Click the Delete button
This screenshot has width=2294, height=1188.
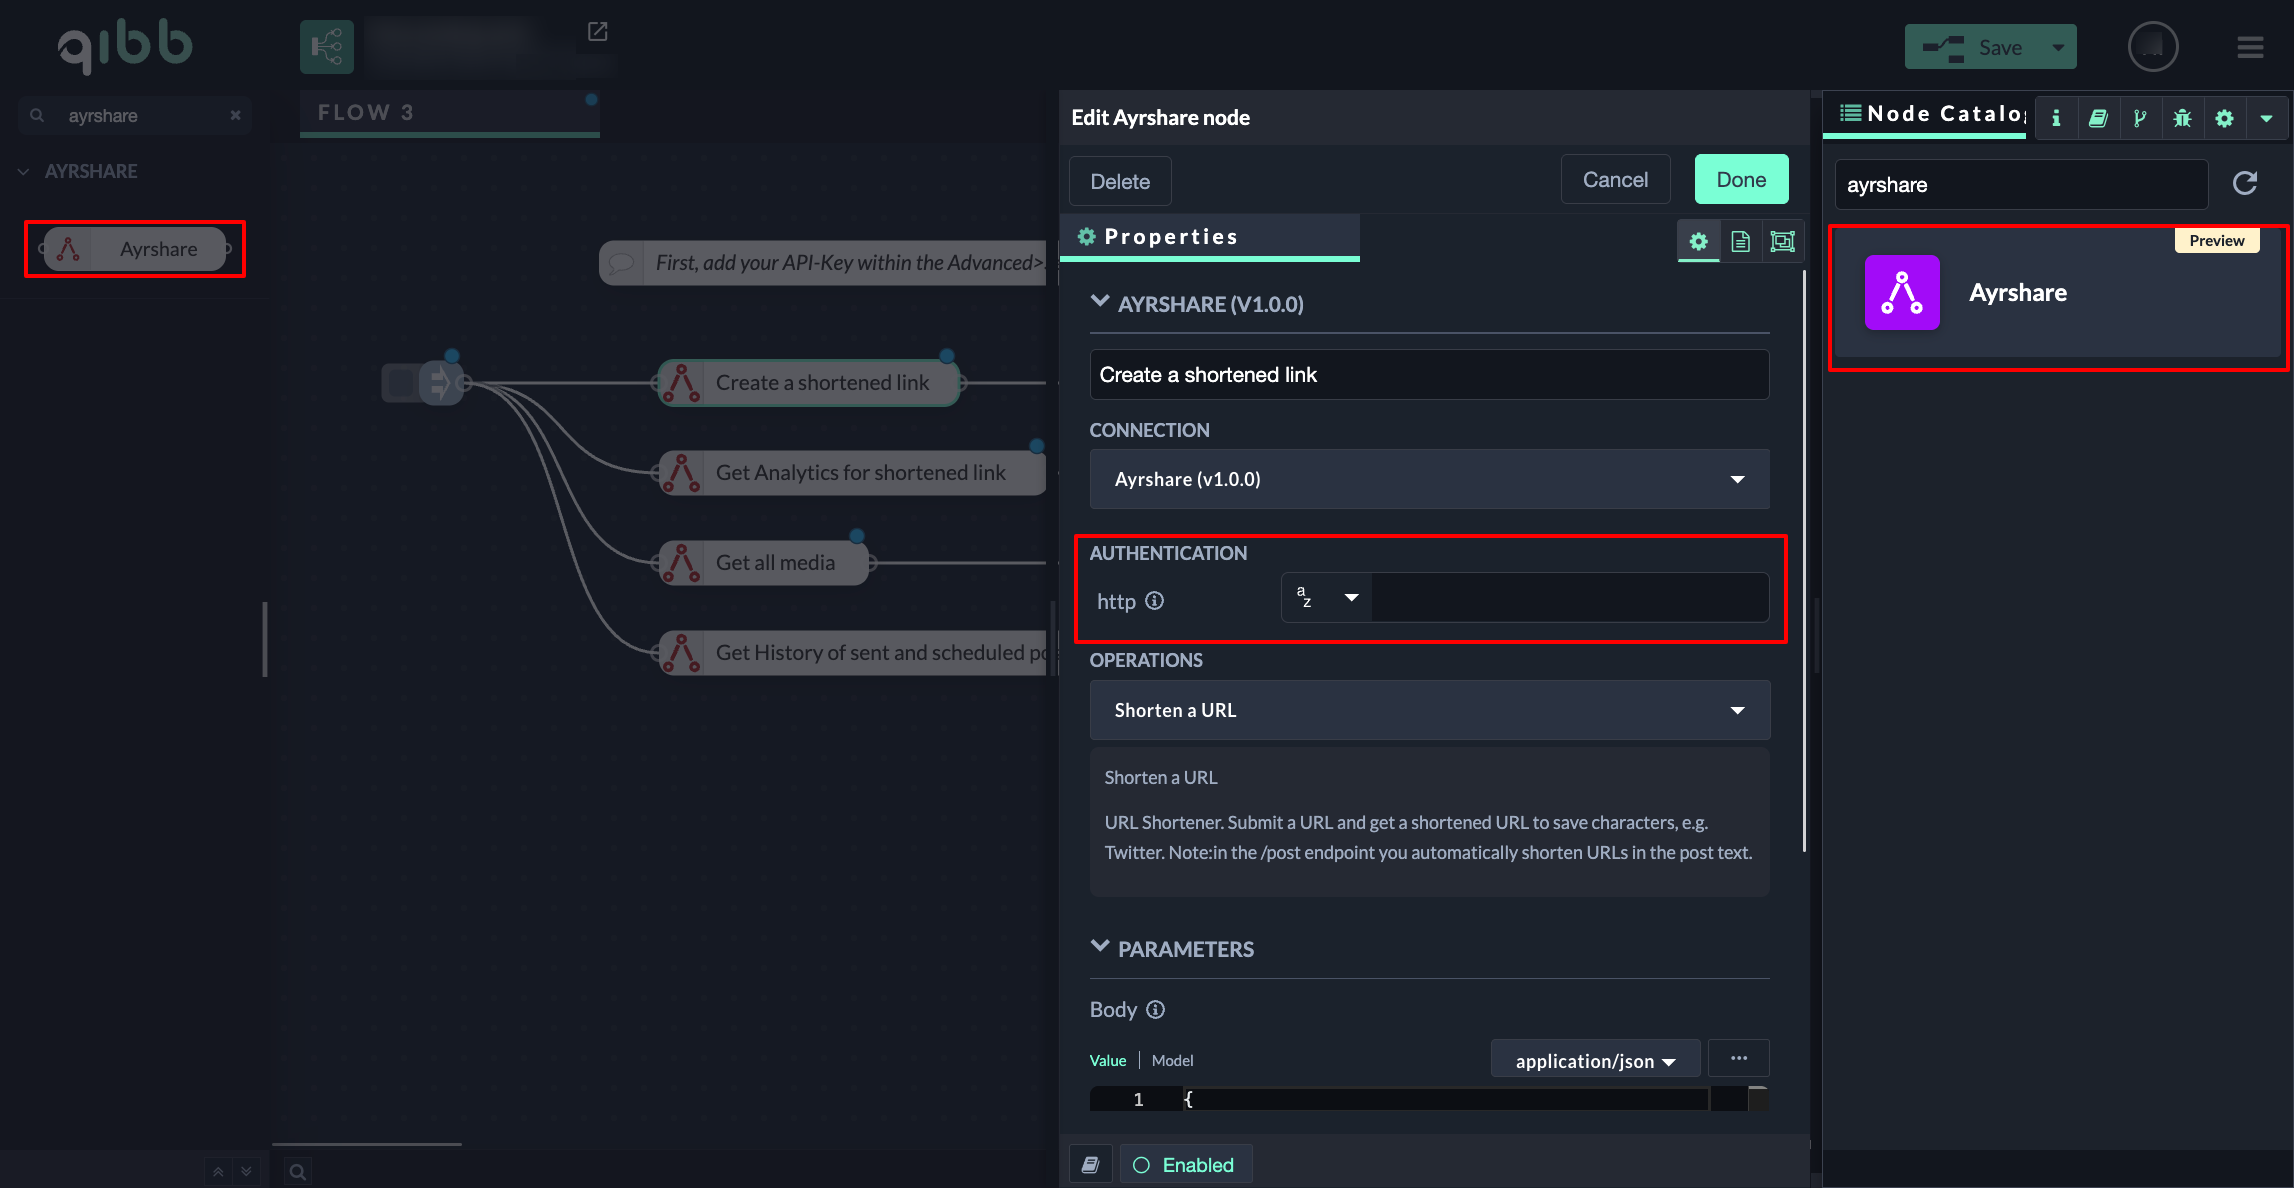(x=1119, y=182)
